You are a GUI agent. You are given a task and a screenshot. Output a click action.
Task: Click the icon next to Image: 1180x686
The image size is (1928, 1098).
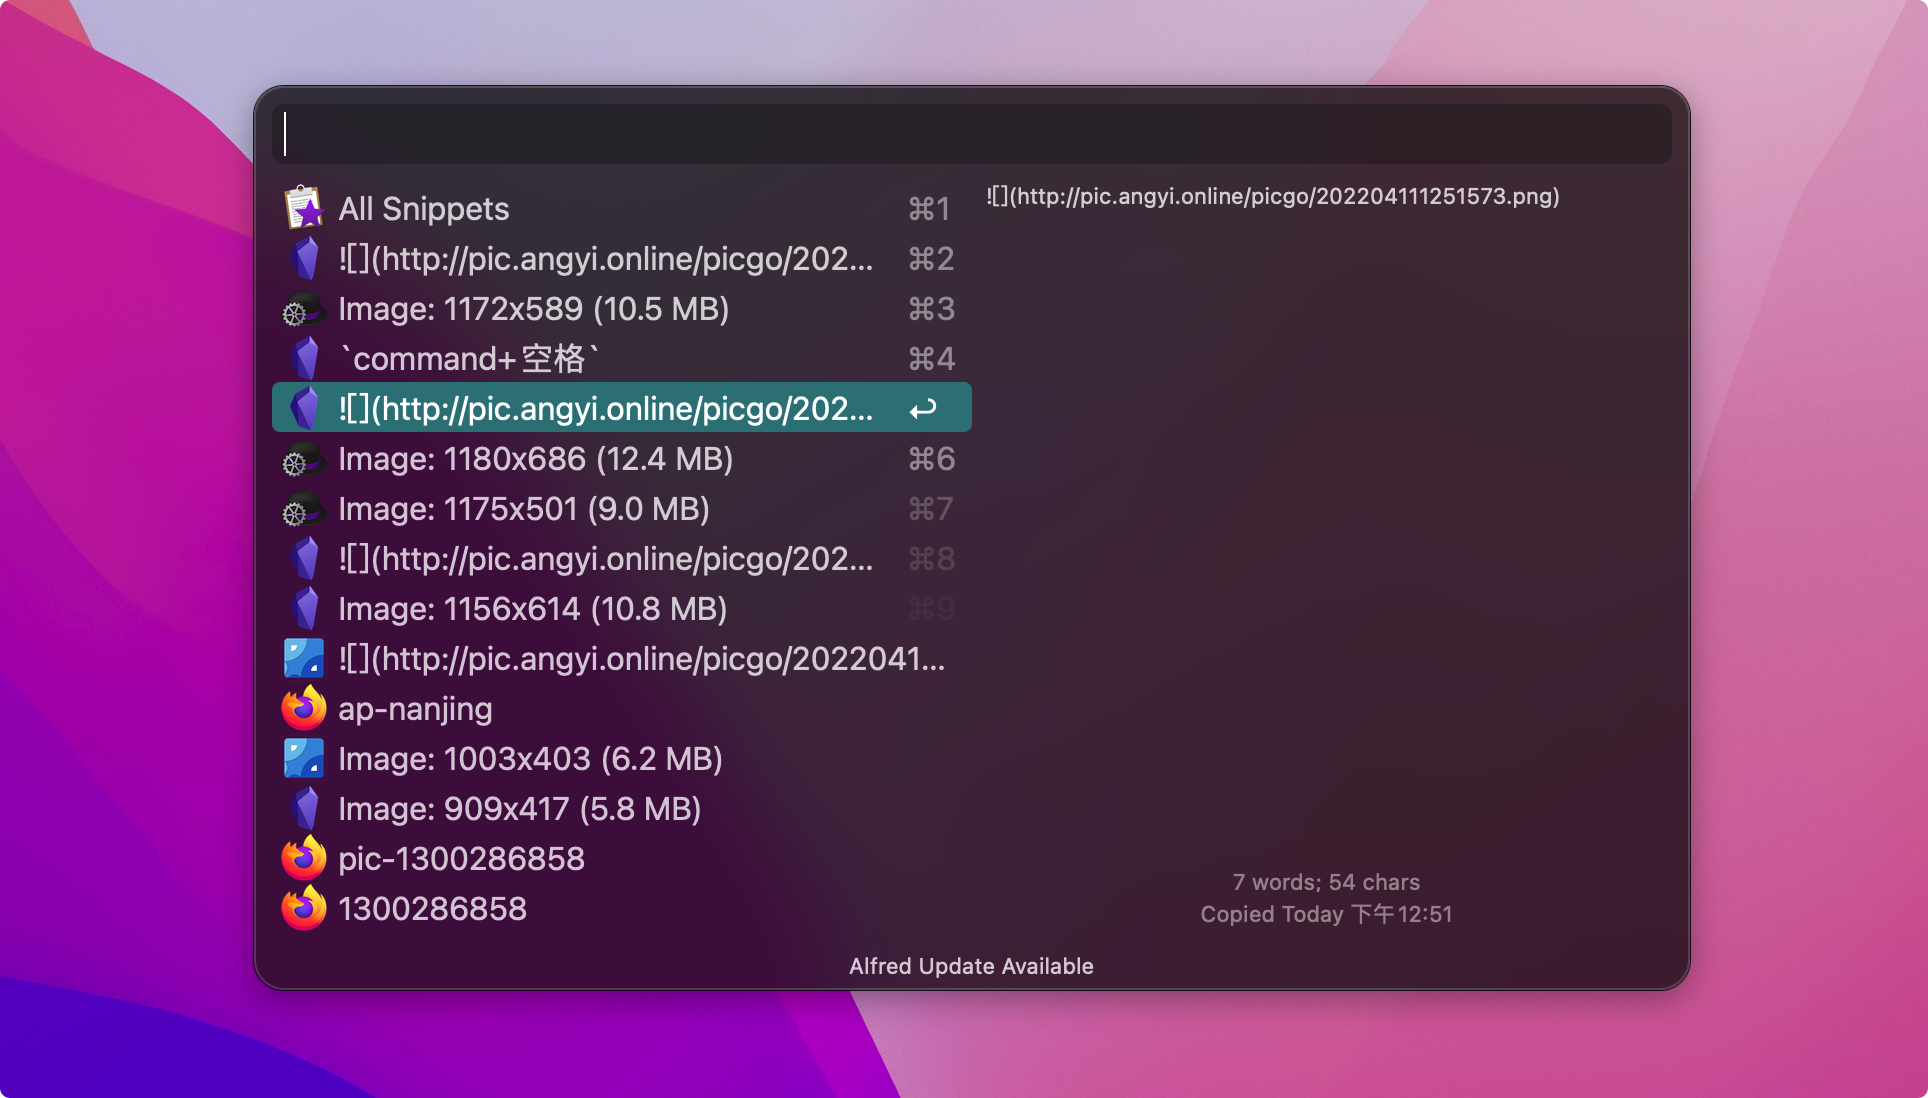304,458
